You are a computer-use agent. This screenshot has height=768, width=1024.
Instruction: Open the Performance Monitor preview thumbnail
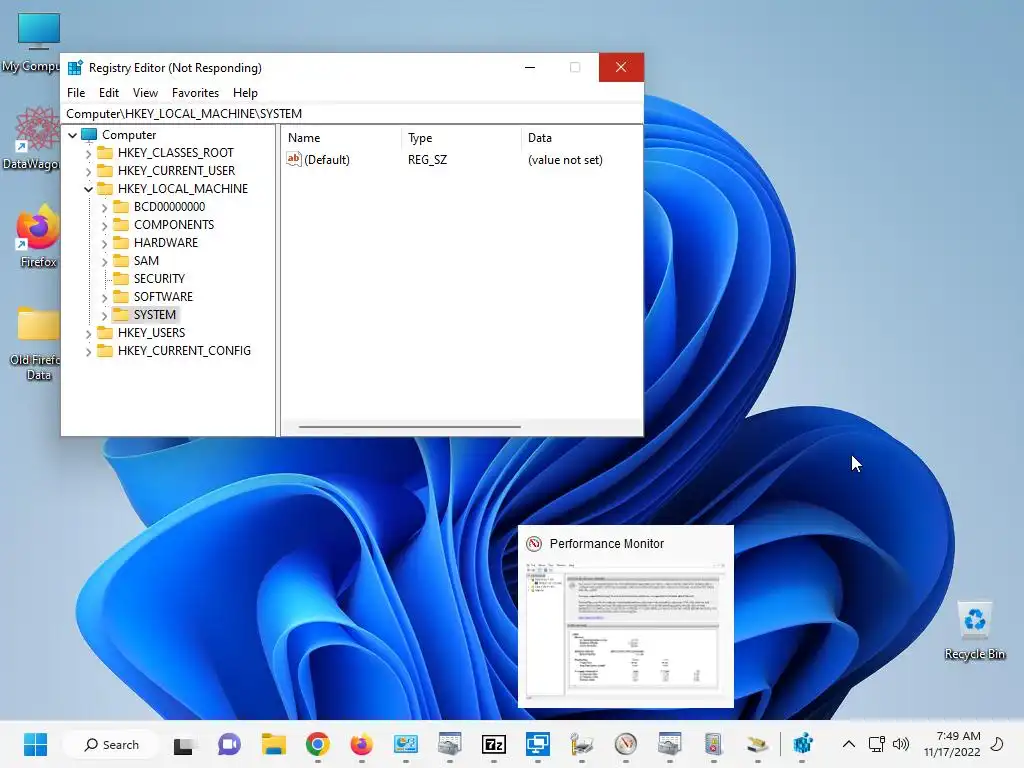626,616
